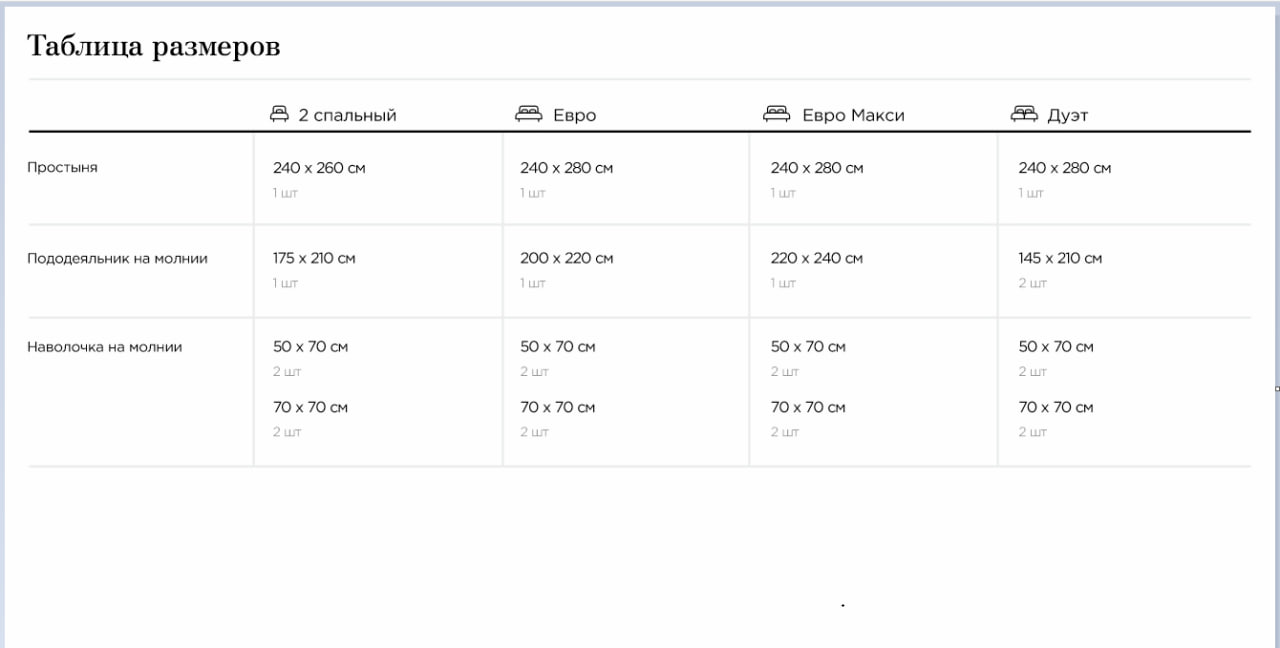Click 240 x 280 см in Евро Макси column

(816, 168)
